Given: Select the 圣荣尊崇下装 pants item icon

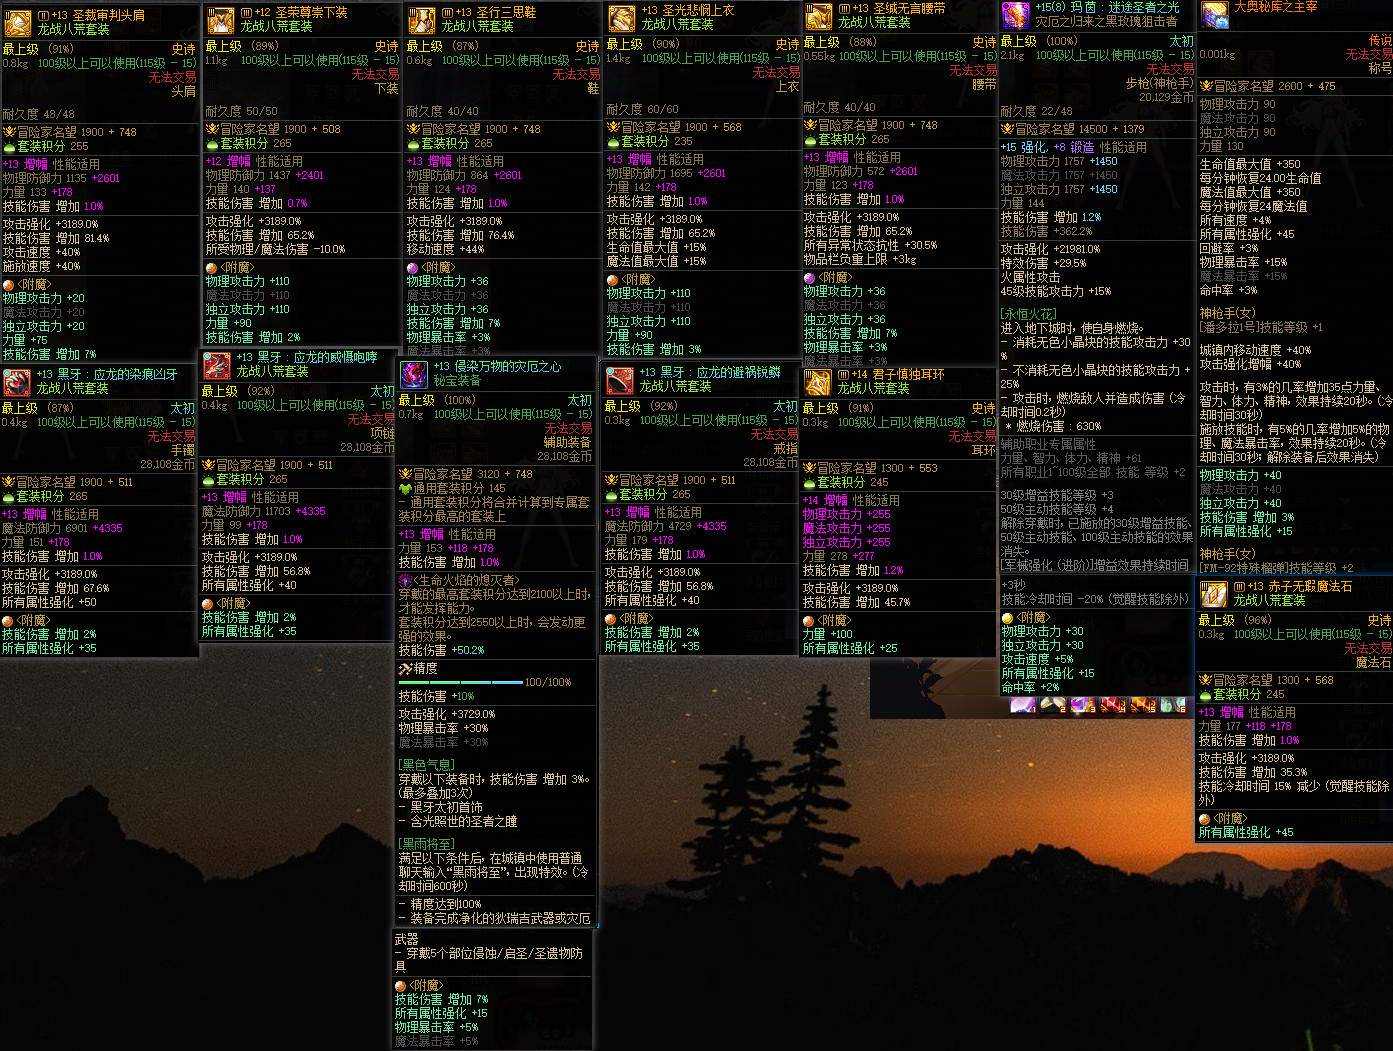Looking at the screenshot, I should click(220, 19).
